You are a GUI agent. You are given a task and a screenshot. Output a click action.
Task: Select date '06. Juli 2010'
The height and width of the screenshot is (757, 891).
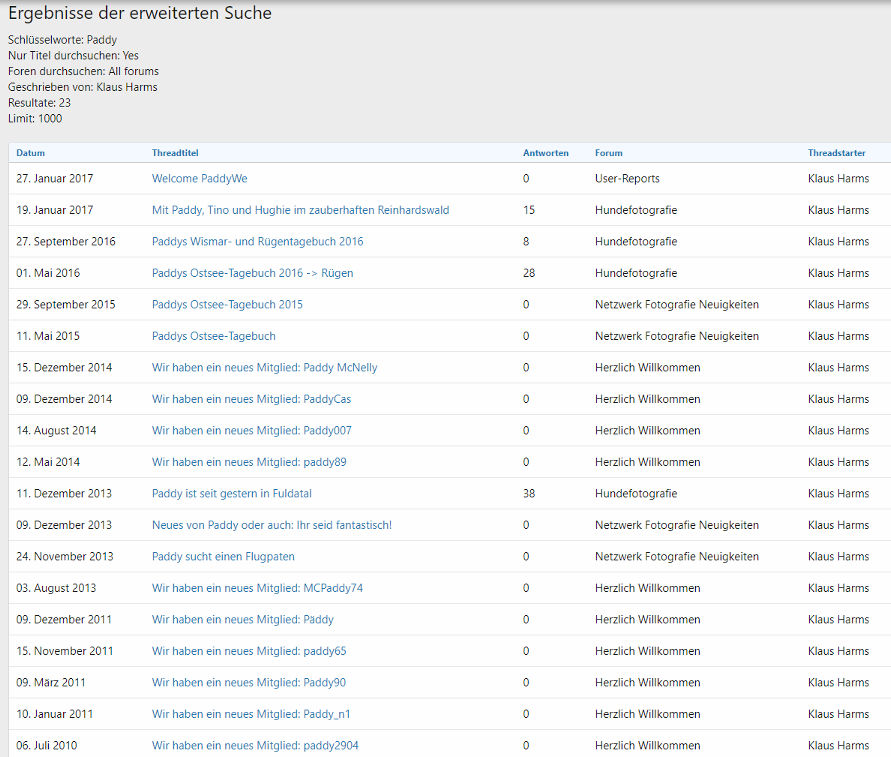tap(47, 746)
